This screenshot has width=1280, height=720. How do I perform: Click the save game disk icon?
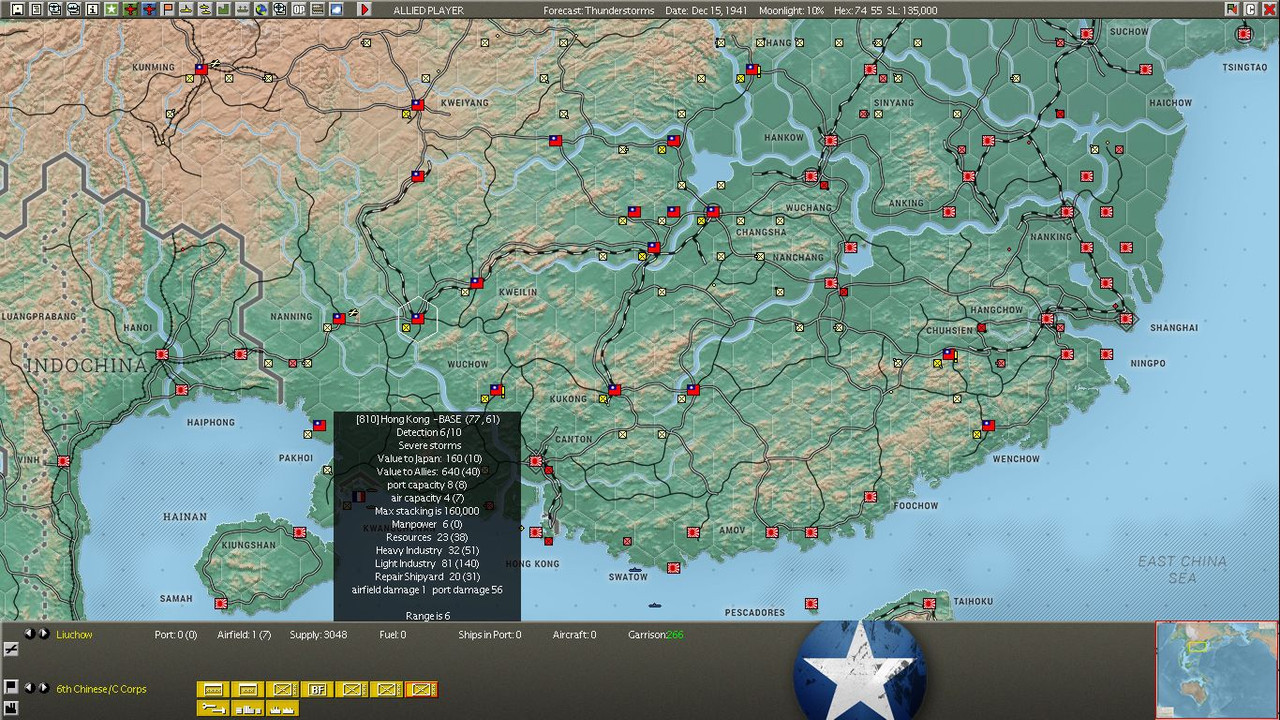(16, 9)
